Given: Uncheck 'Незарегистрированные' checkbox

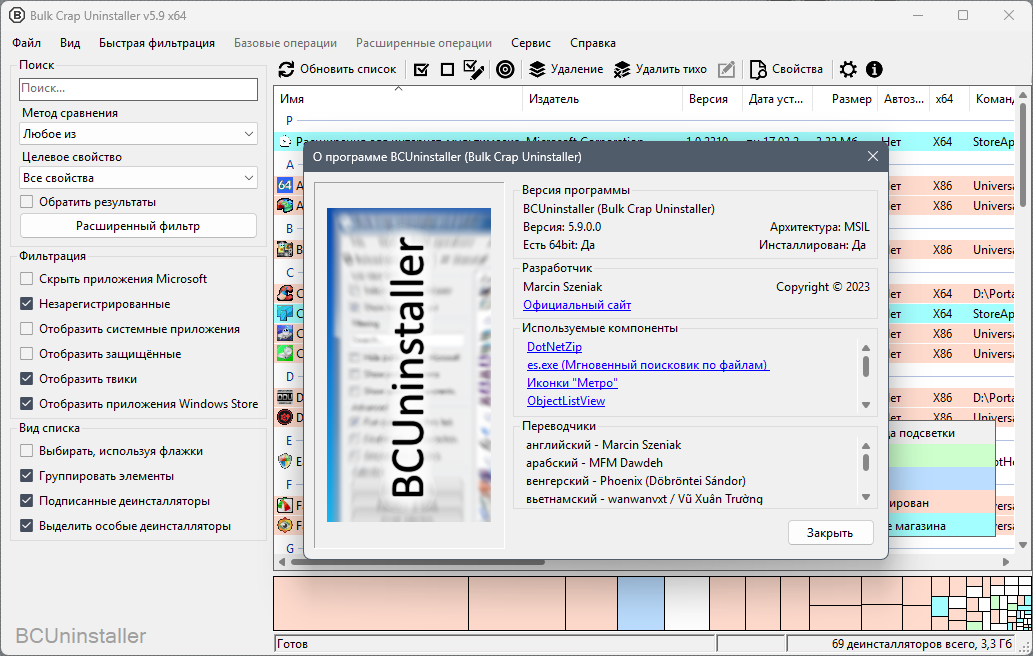Looking at the screenshot, I should 26,304.
